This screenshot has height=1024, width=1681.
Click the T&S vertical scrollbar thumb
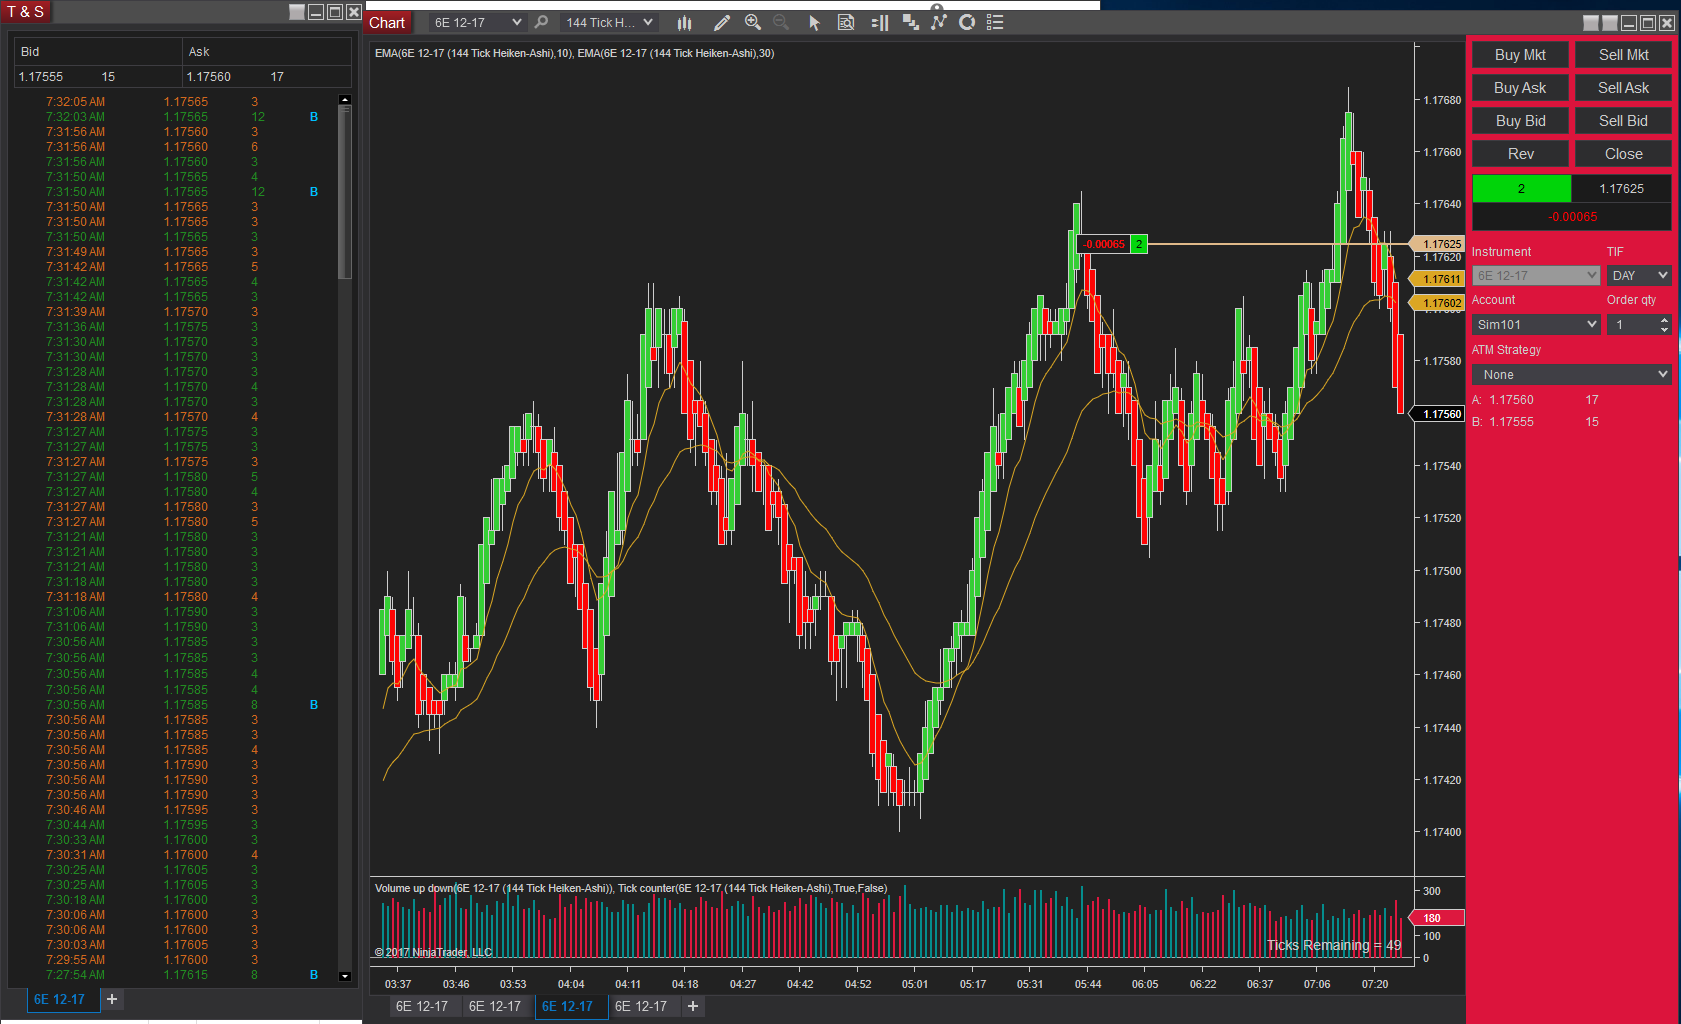click(345, 192)
